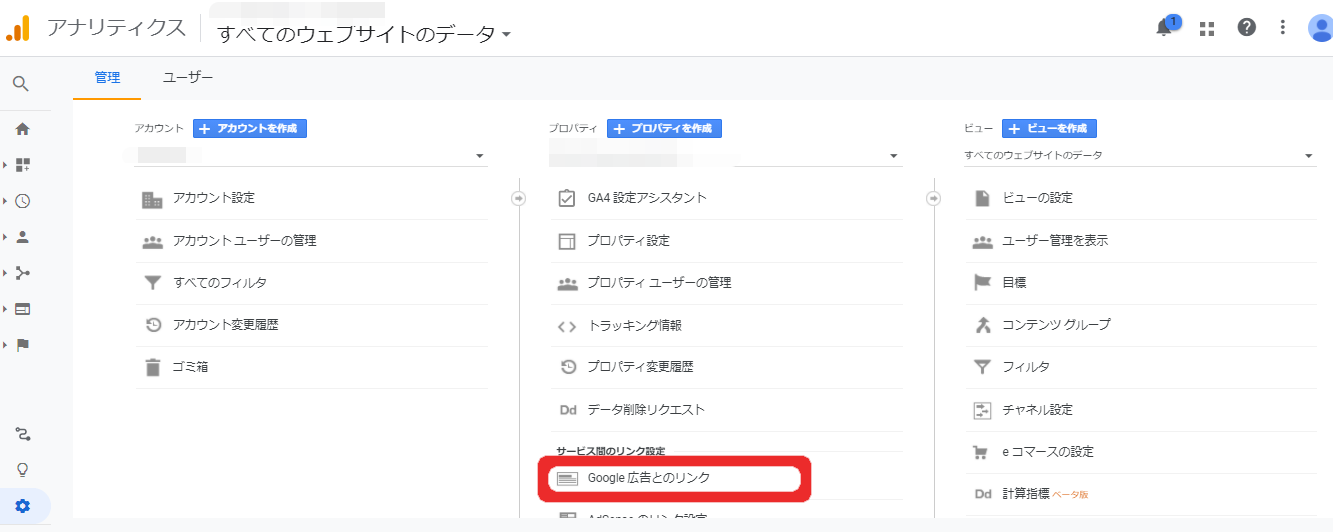
Task: Open Acquisition branching icon in sidebar
Action: pos(22,273)
